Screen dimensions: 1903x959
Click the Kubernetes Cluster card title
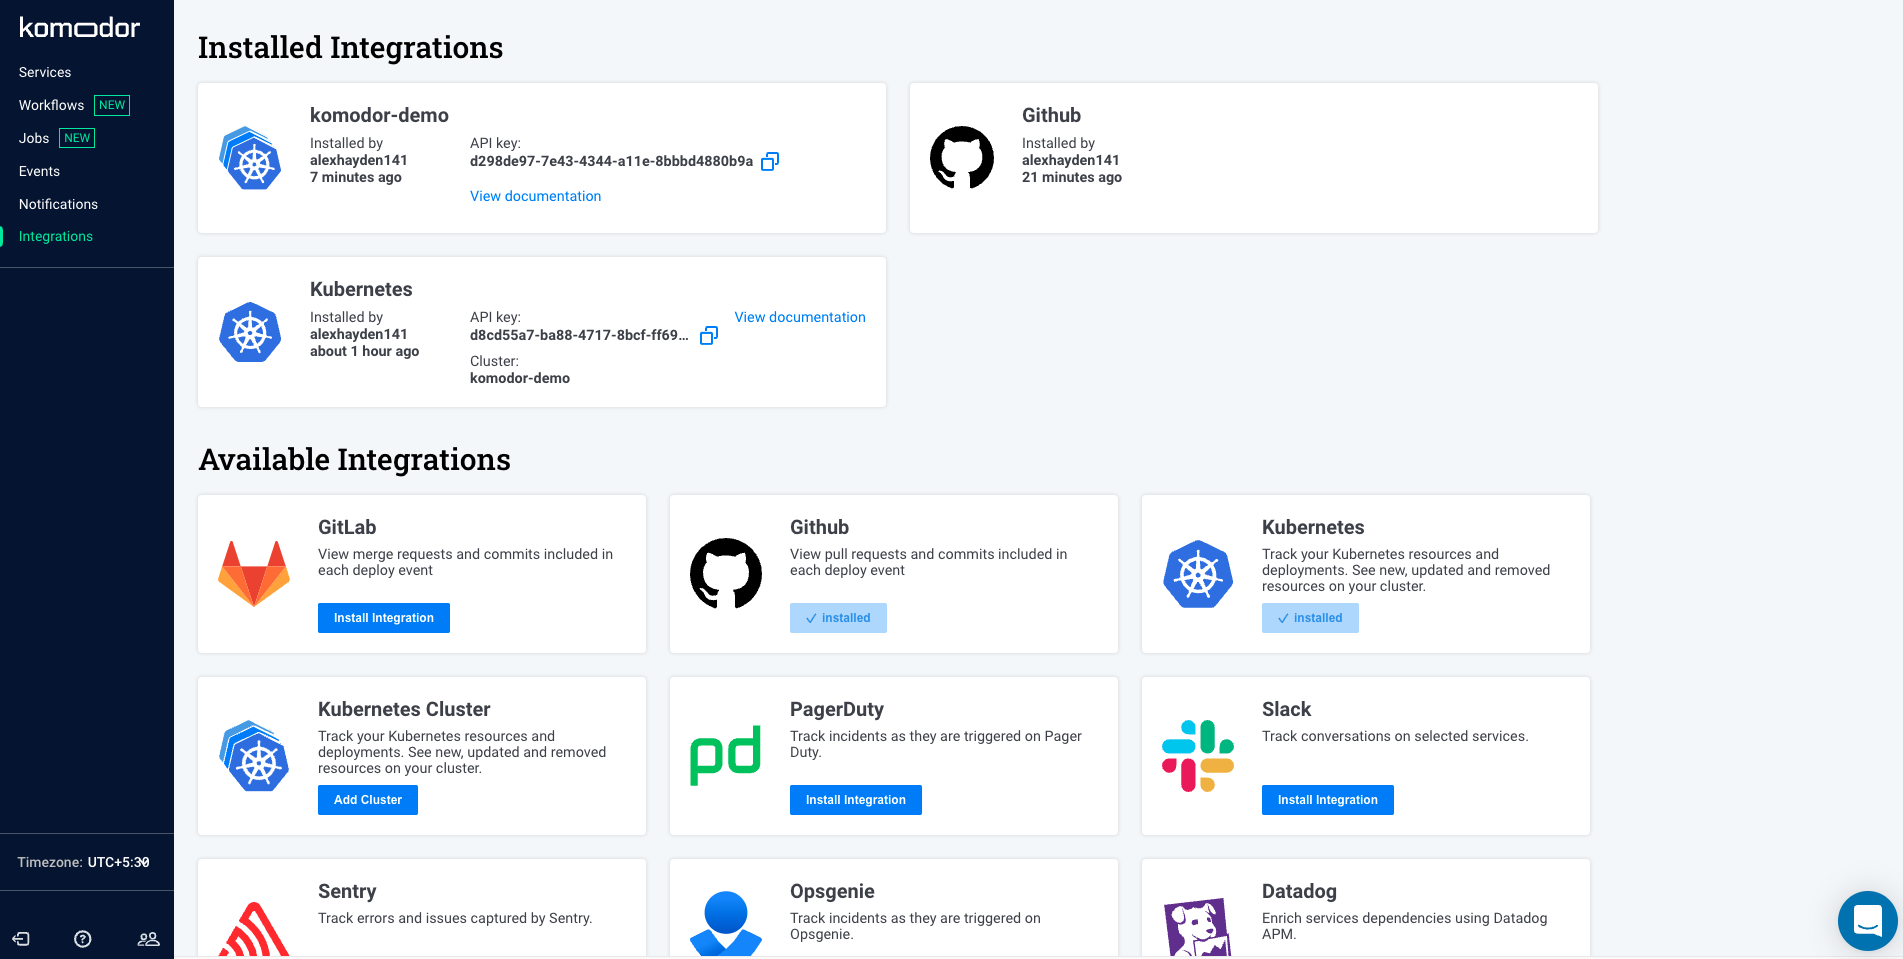[x=404, y=709]
